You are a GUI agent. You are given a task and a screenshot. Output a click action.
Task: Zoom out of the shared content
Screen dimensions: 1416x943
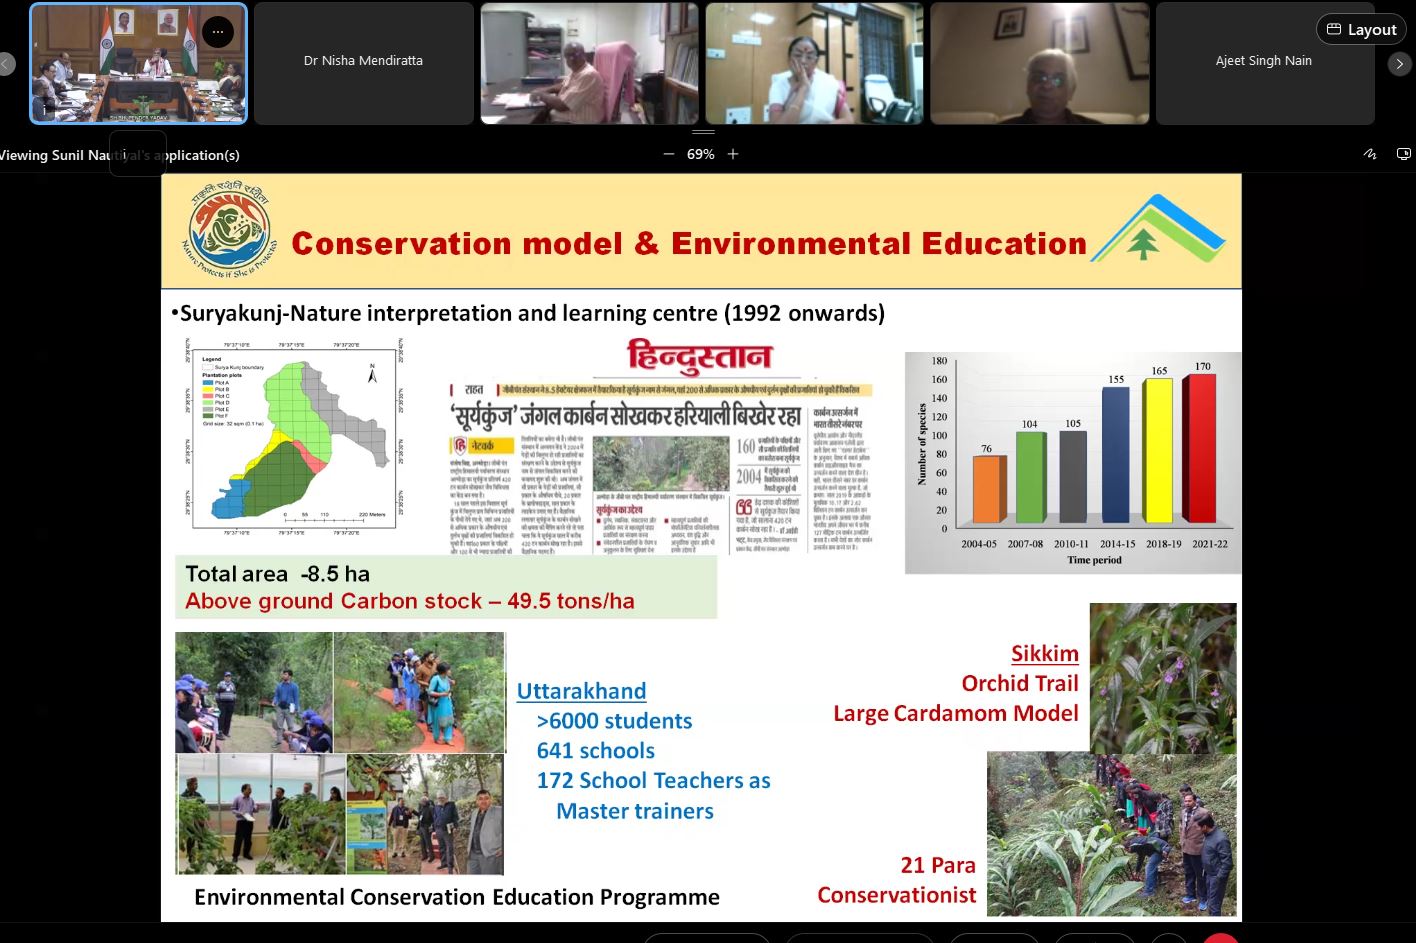pos(669,154)
